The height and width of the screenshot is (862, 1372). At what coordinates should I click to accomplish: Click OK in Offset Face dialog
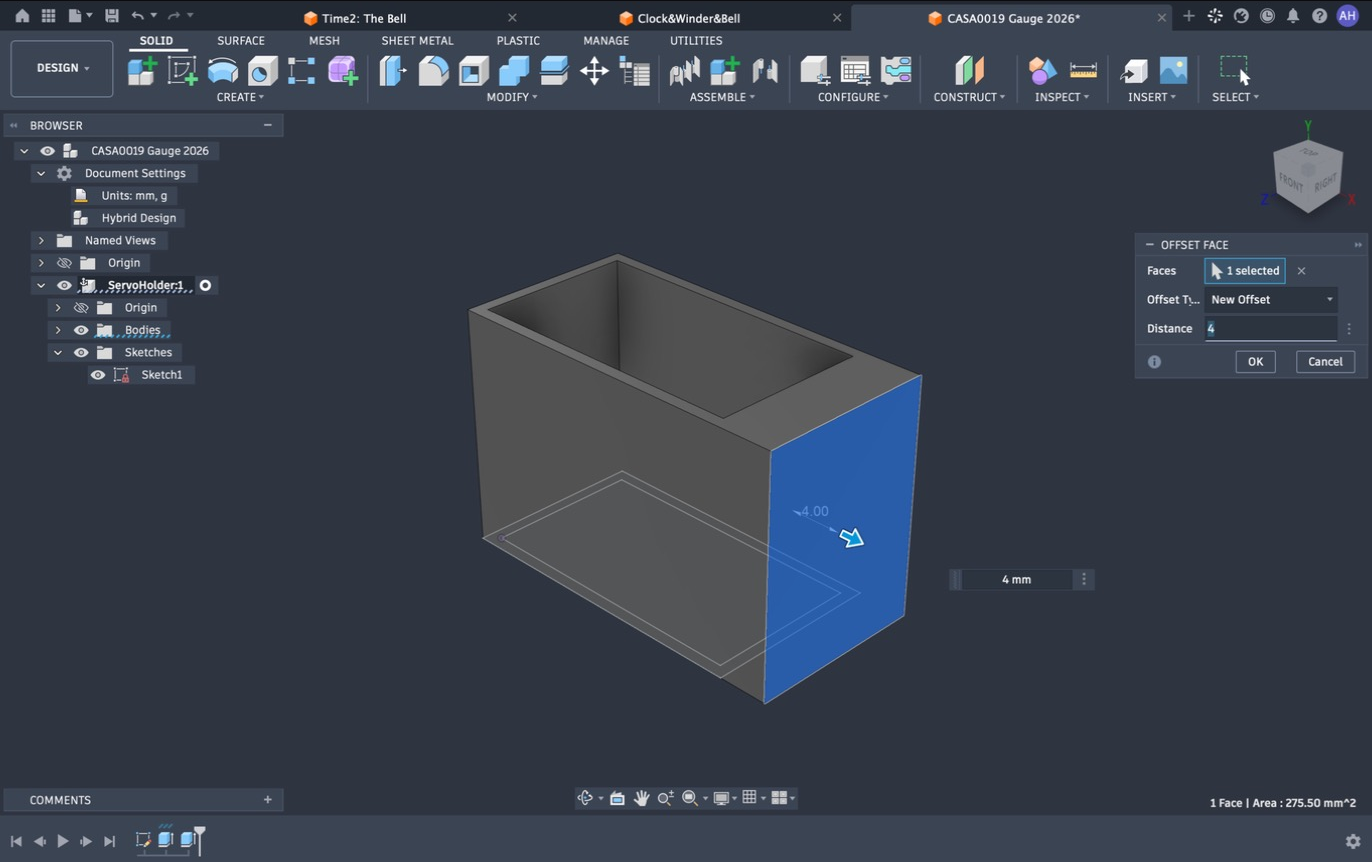[x=1255, y=362]
